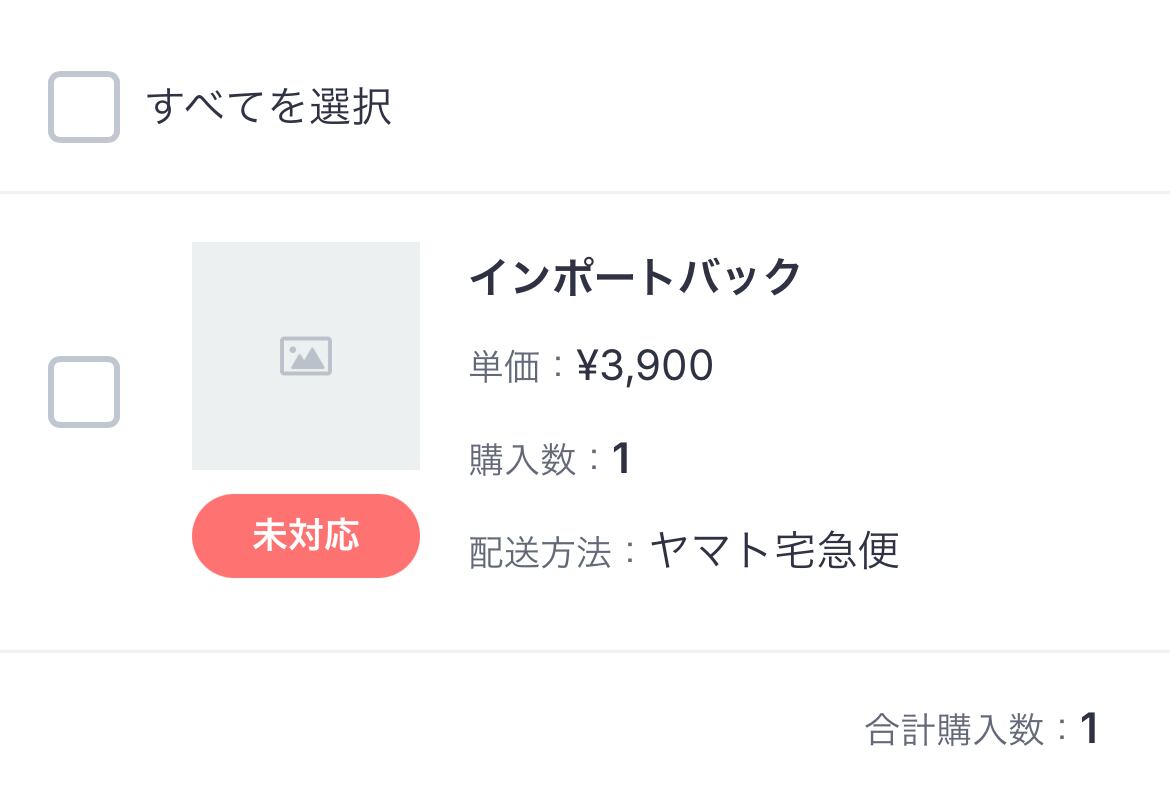1170x809 pixels.
Task: Click the 購入数 quantity label
Action: [522, 460]
